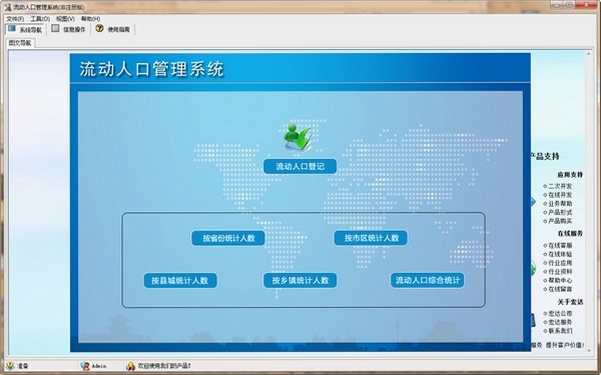
Task: Open the 系统导航 toolbar item
Action: 25,29
